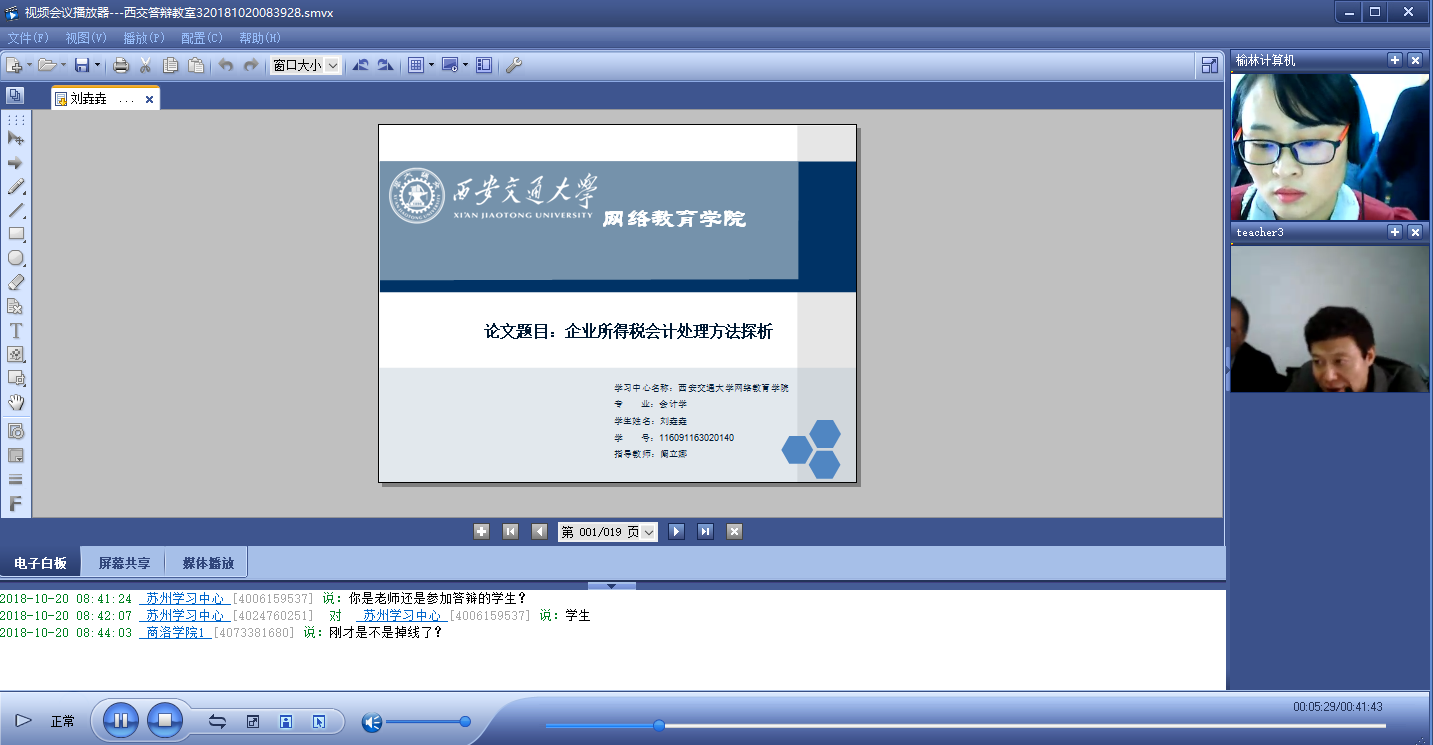Click the window layout icon at top right of whiteboard
1433x745 pixels.
(1209, 65)
